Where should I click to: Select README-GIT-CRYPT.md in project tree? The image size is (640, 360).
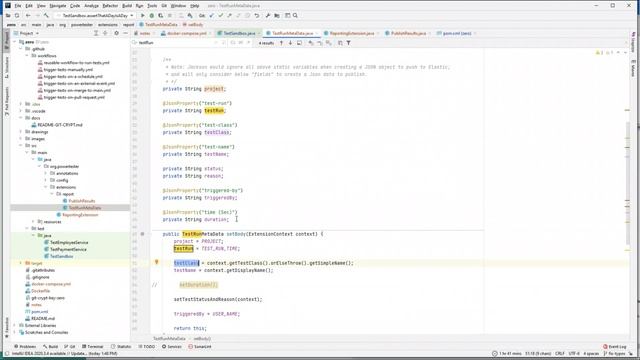pyautogui.click(x=60, y=125)
